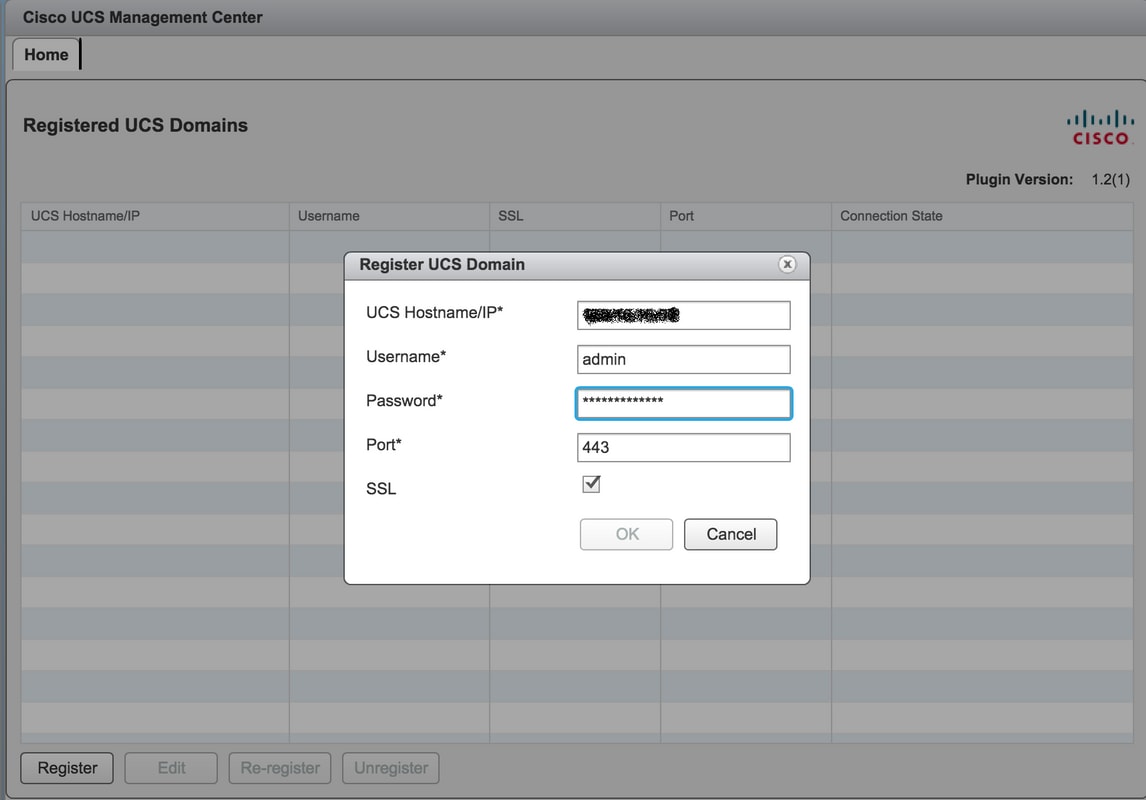
Task: Click the OK button in dialog
Action: click(626, 534)
